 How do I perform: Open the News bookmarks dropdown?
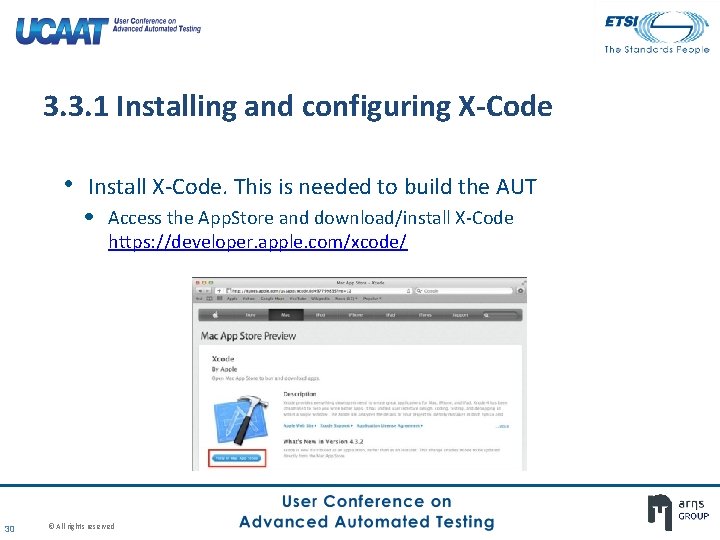(x=346, y=298)
